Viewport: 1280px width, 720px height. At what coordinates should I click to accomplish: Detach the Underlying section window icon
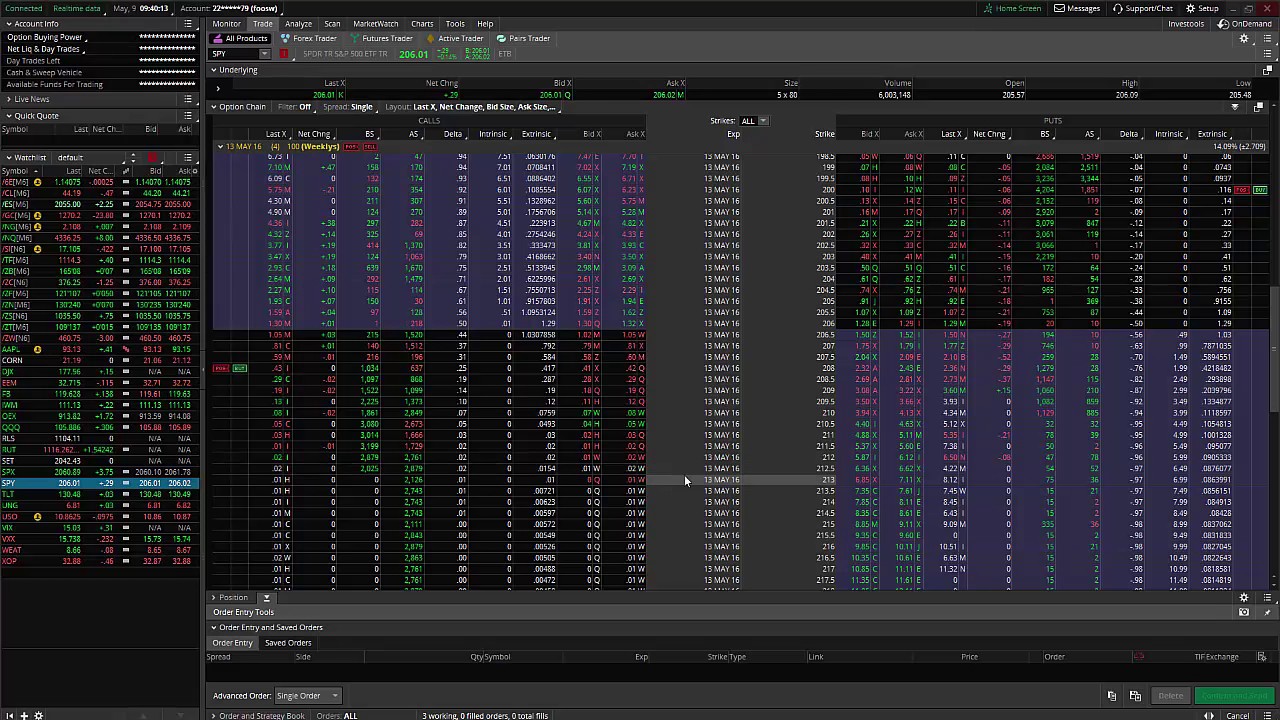(x=1267, y=70)
